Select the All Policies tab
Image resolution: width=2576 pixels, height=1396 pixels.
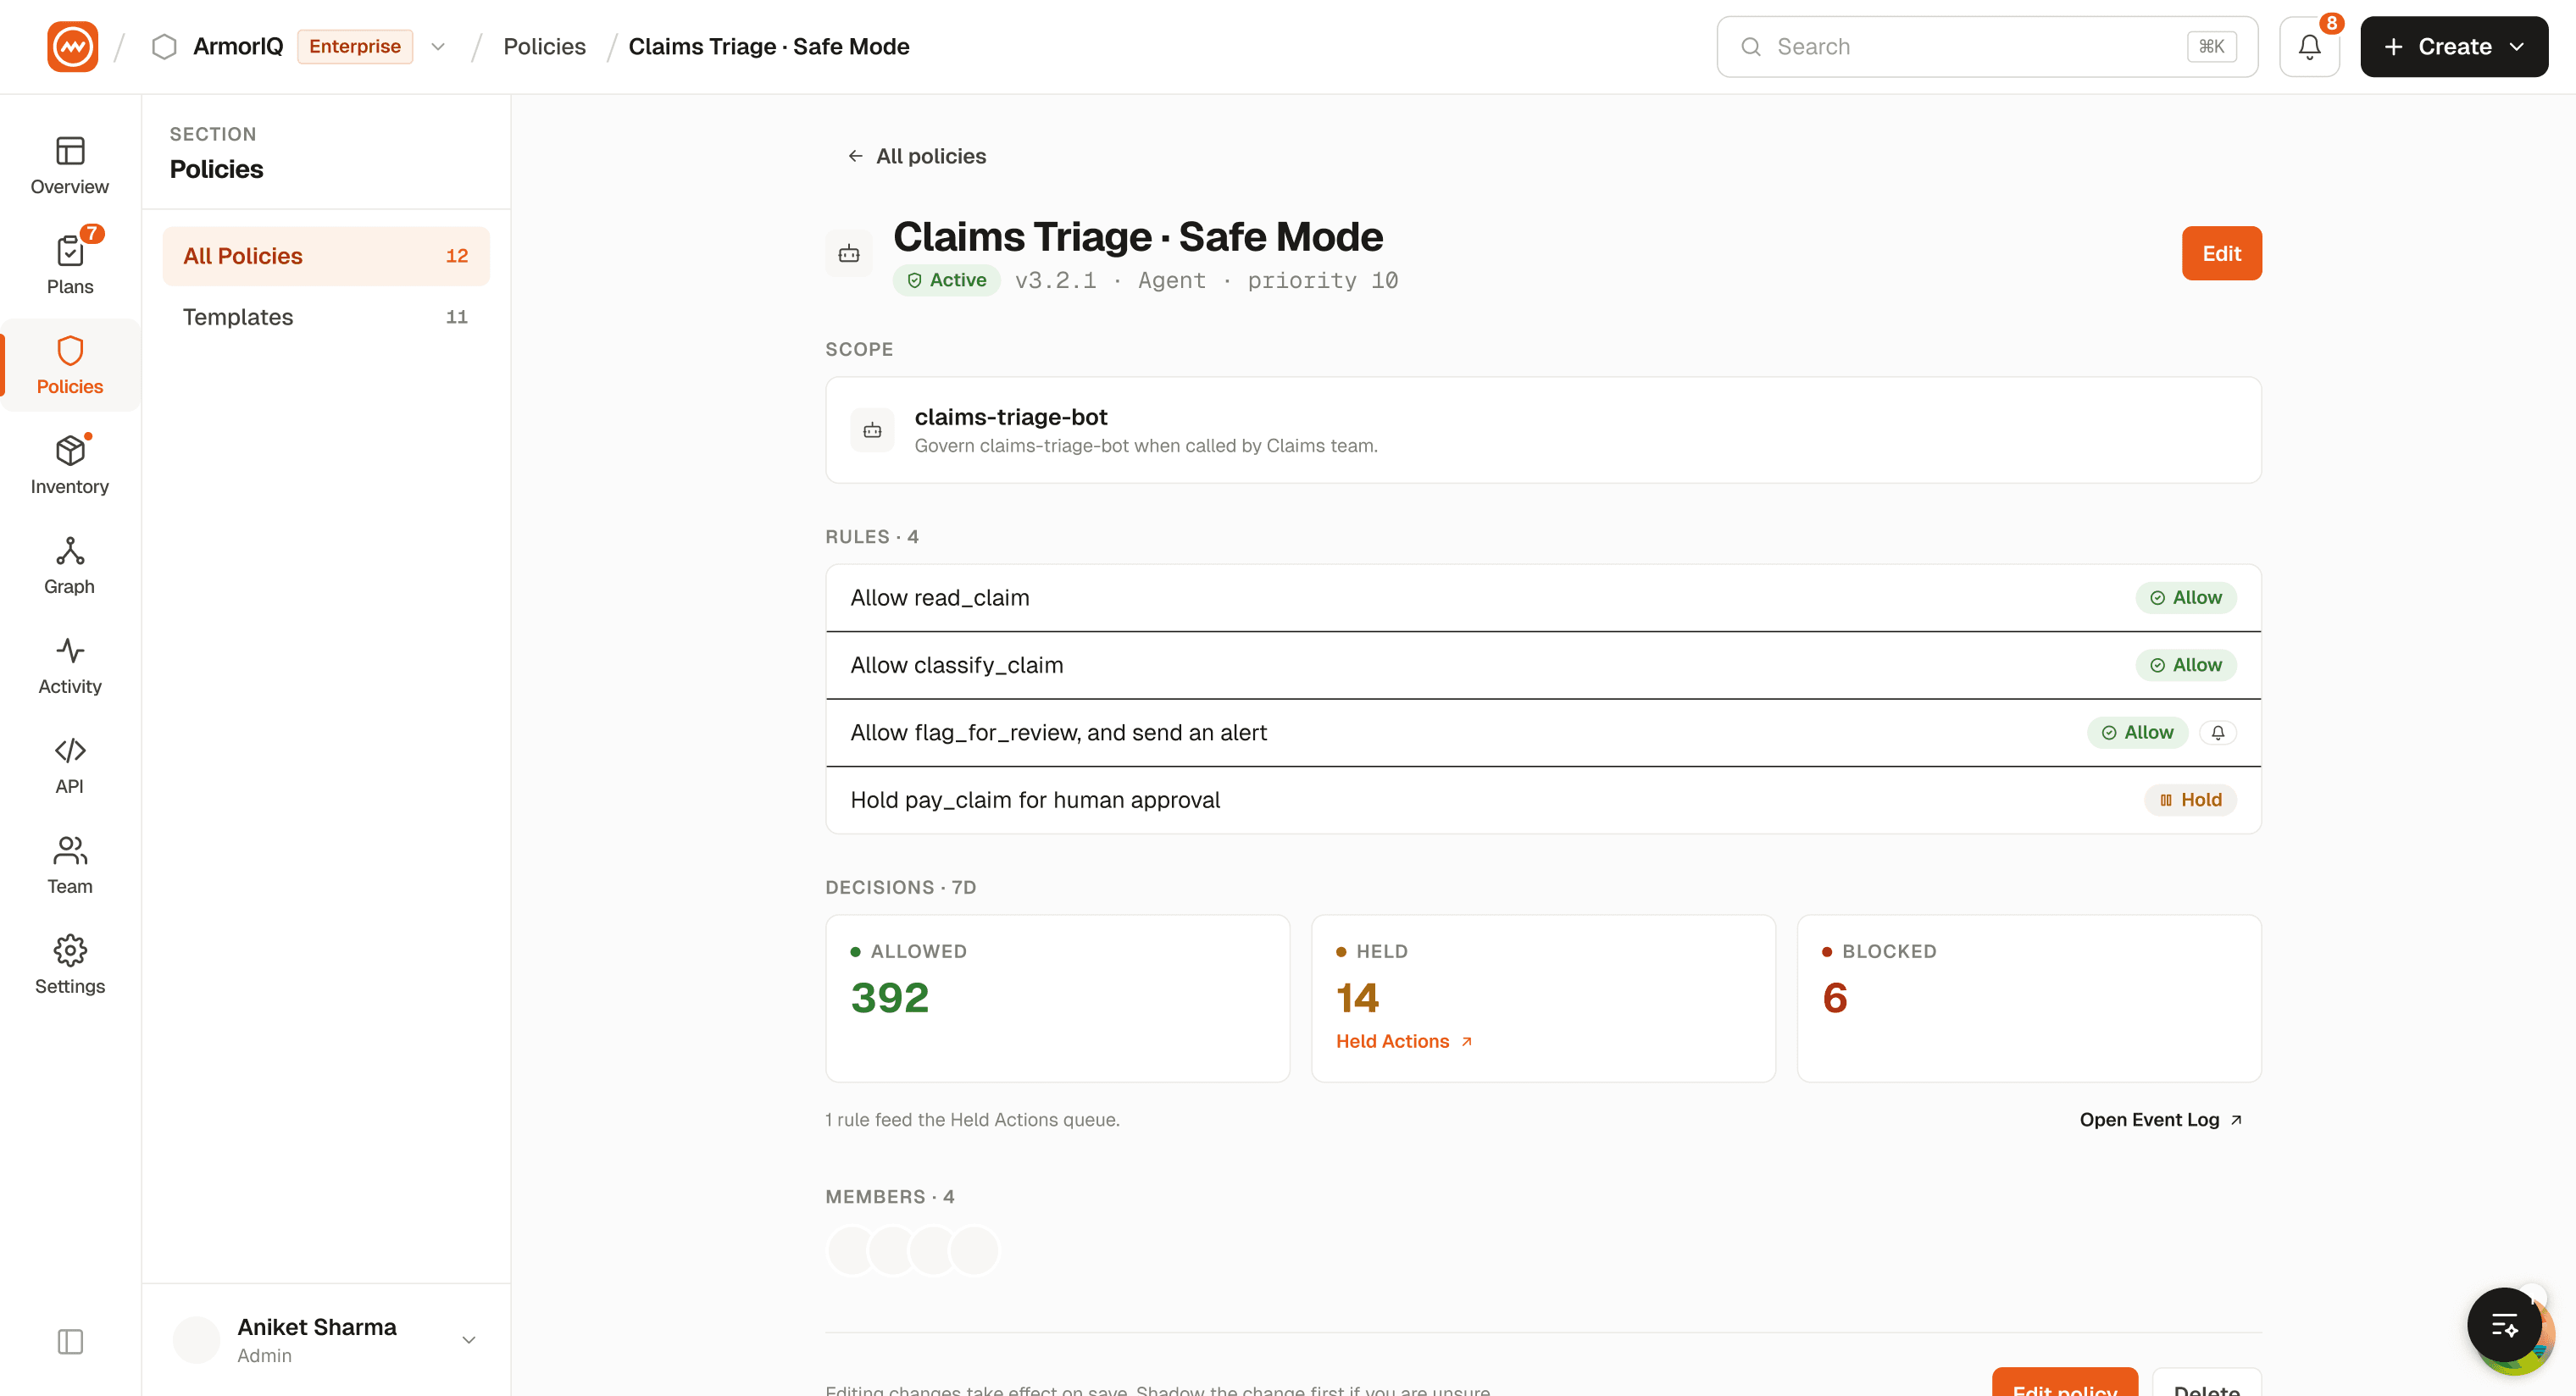click(326, 256)
